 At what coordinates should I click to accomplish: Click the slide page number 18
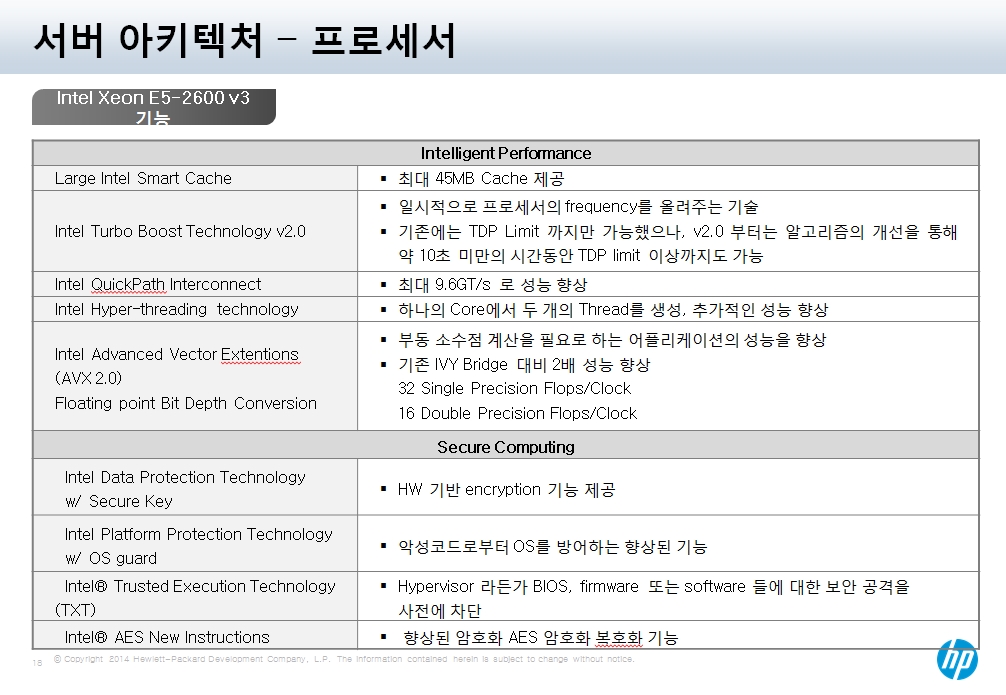coord(37,663)
